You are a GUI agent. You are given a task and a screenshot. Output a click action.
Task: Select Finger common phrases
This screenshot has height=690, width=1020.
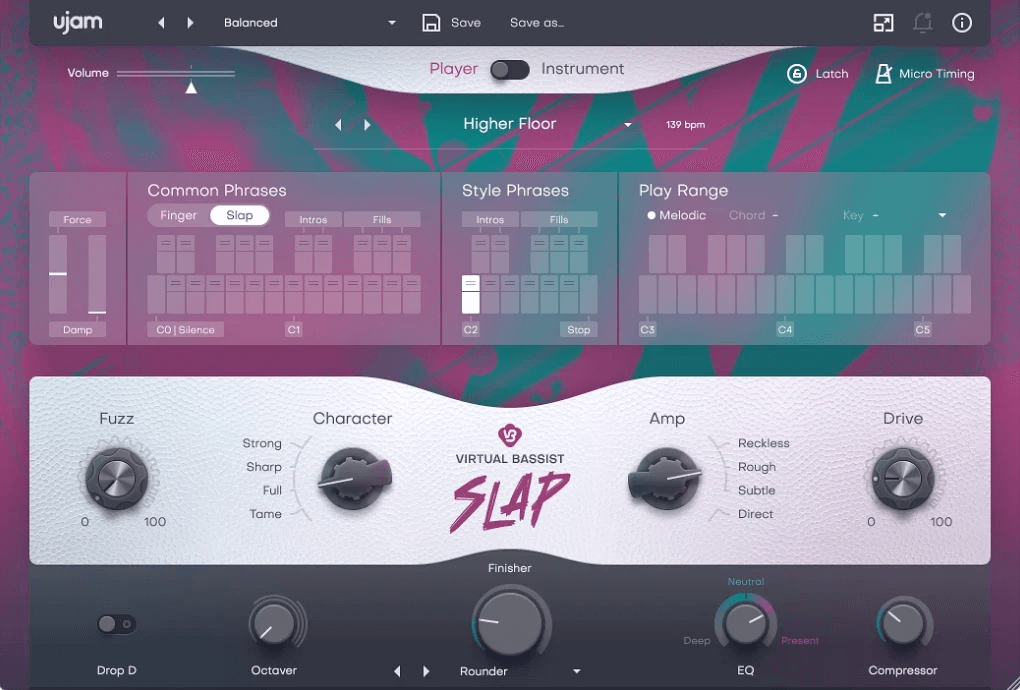click(178, 215)
